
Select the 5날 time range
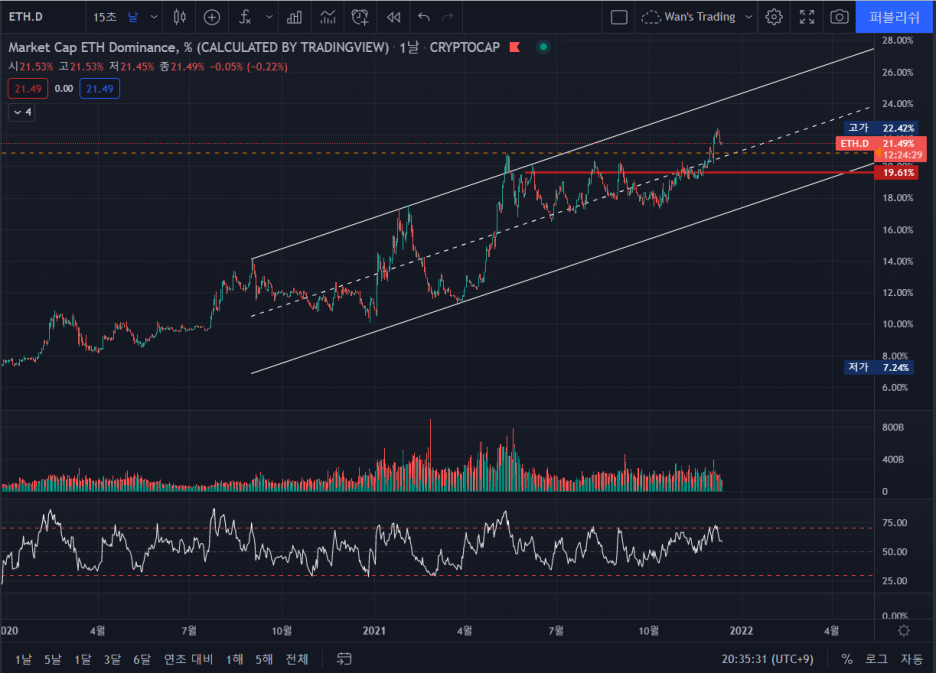(53, 659)
